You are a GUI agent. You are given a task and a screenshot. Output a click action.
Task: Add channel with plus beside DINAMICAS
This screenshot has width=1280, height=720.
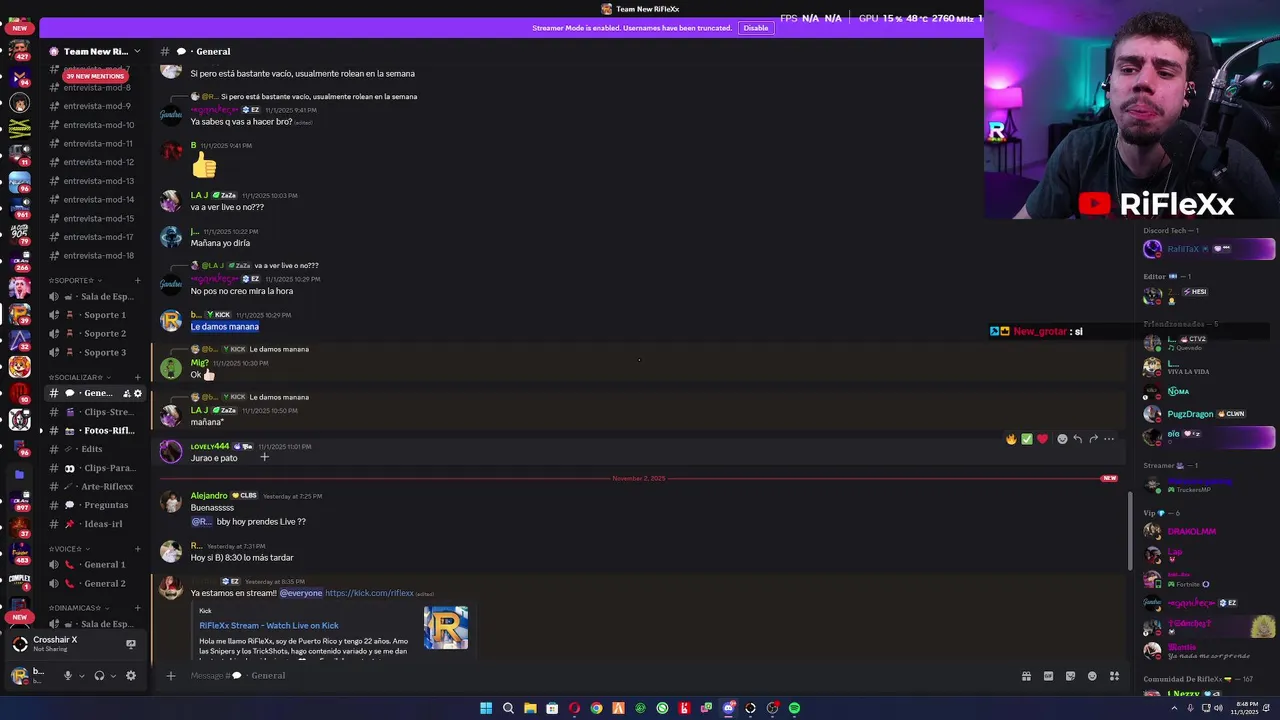tap(137, 608)
